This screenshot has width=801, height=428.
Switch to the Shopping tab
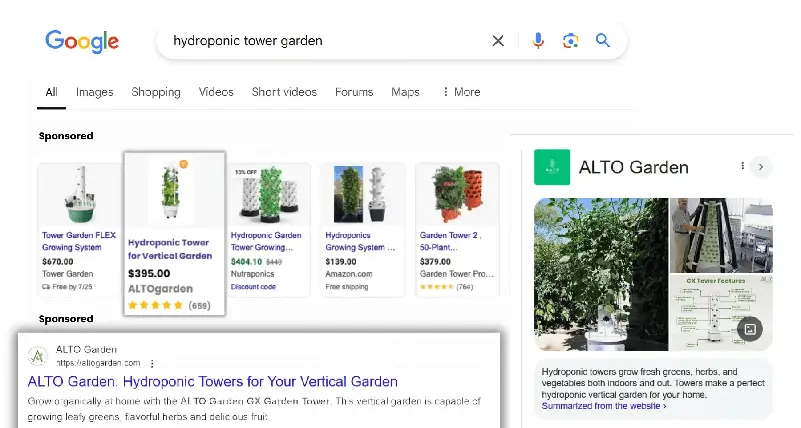tap(156, 92)
